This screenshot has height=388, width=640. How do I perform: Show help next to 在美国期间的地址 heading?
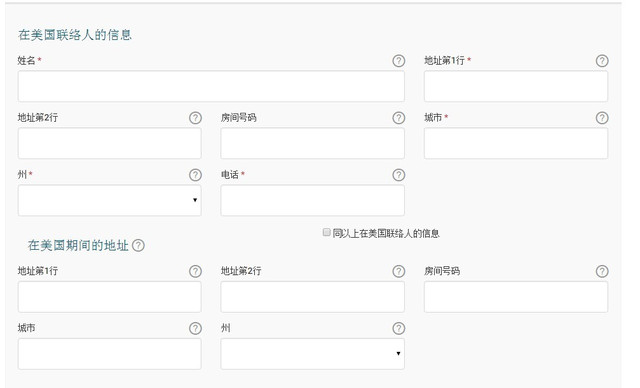138,246
